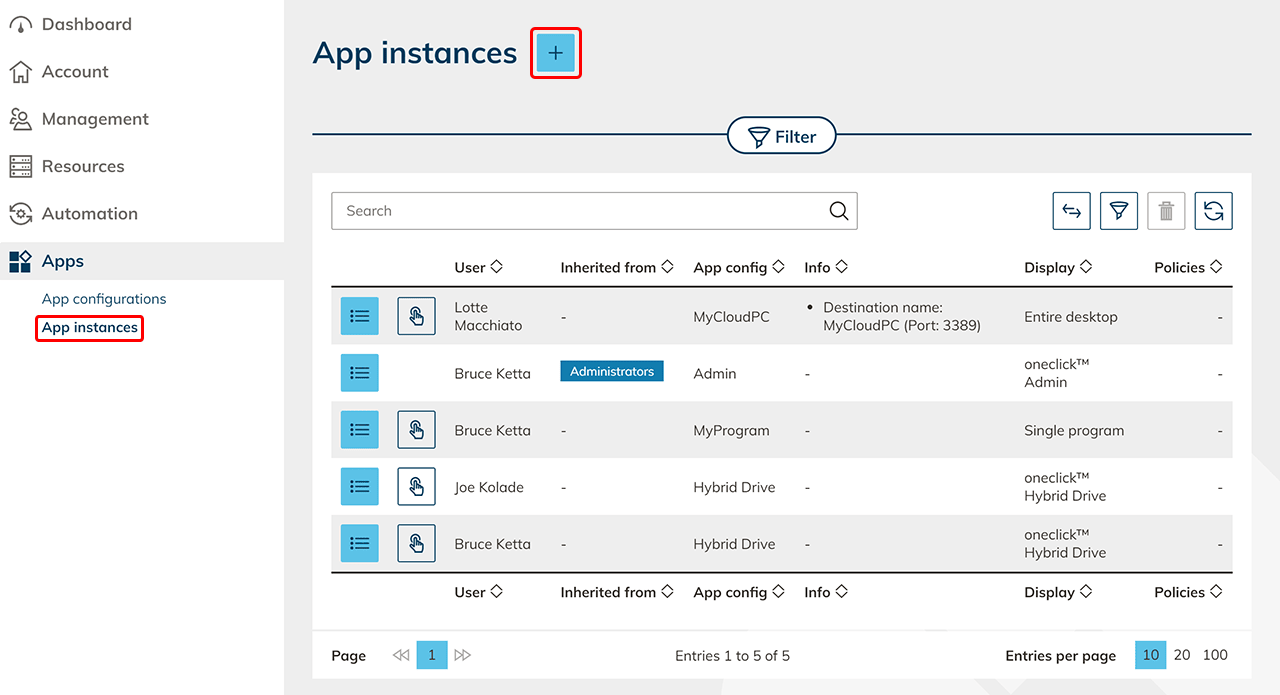Screen dimensions: 1280x695
Task: Set entries per page to 100
Action: pyautogui.click(x=1215, y=655)
